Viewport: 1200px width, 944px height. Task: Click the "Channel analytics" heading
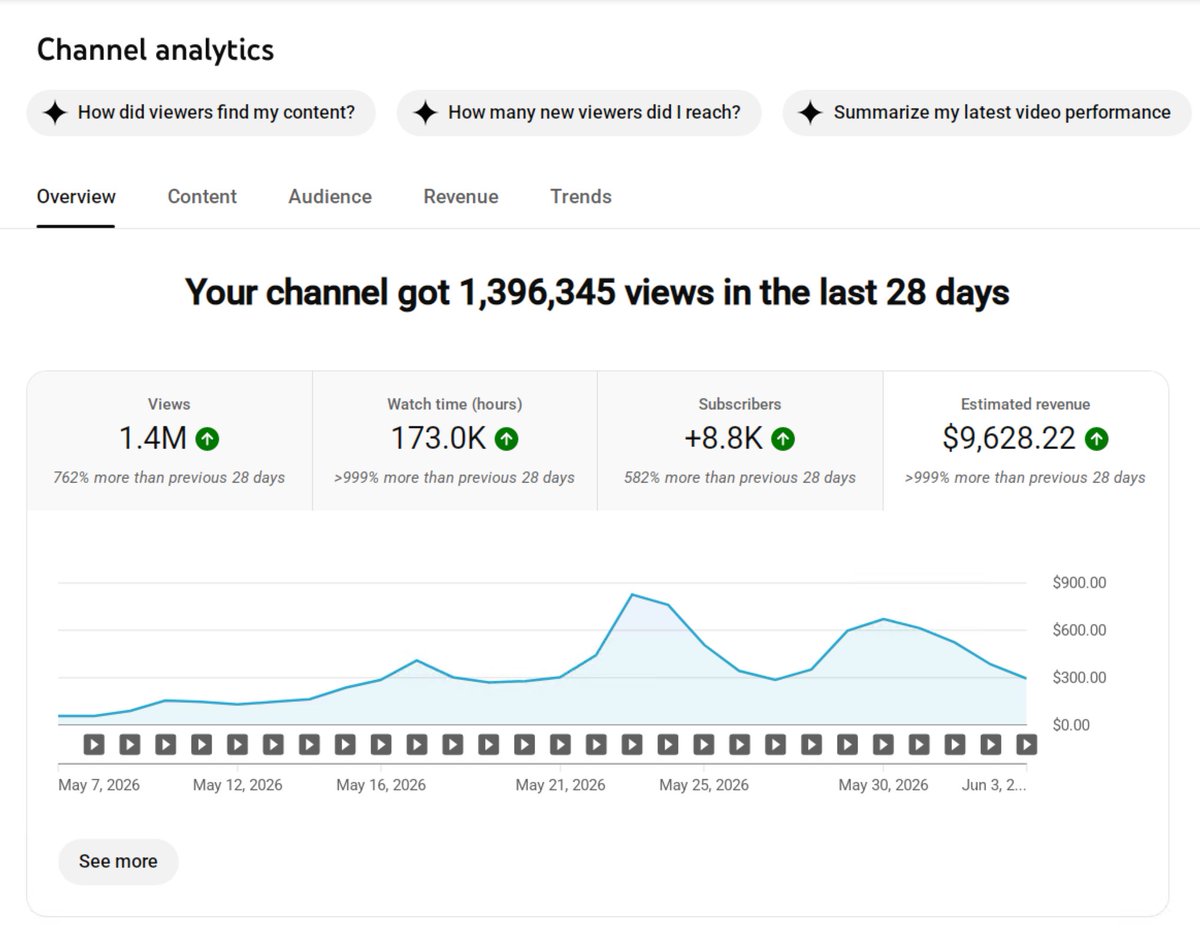coord(155,50)
